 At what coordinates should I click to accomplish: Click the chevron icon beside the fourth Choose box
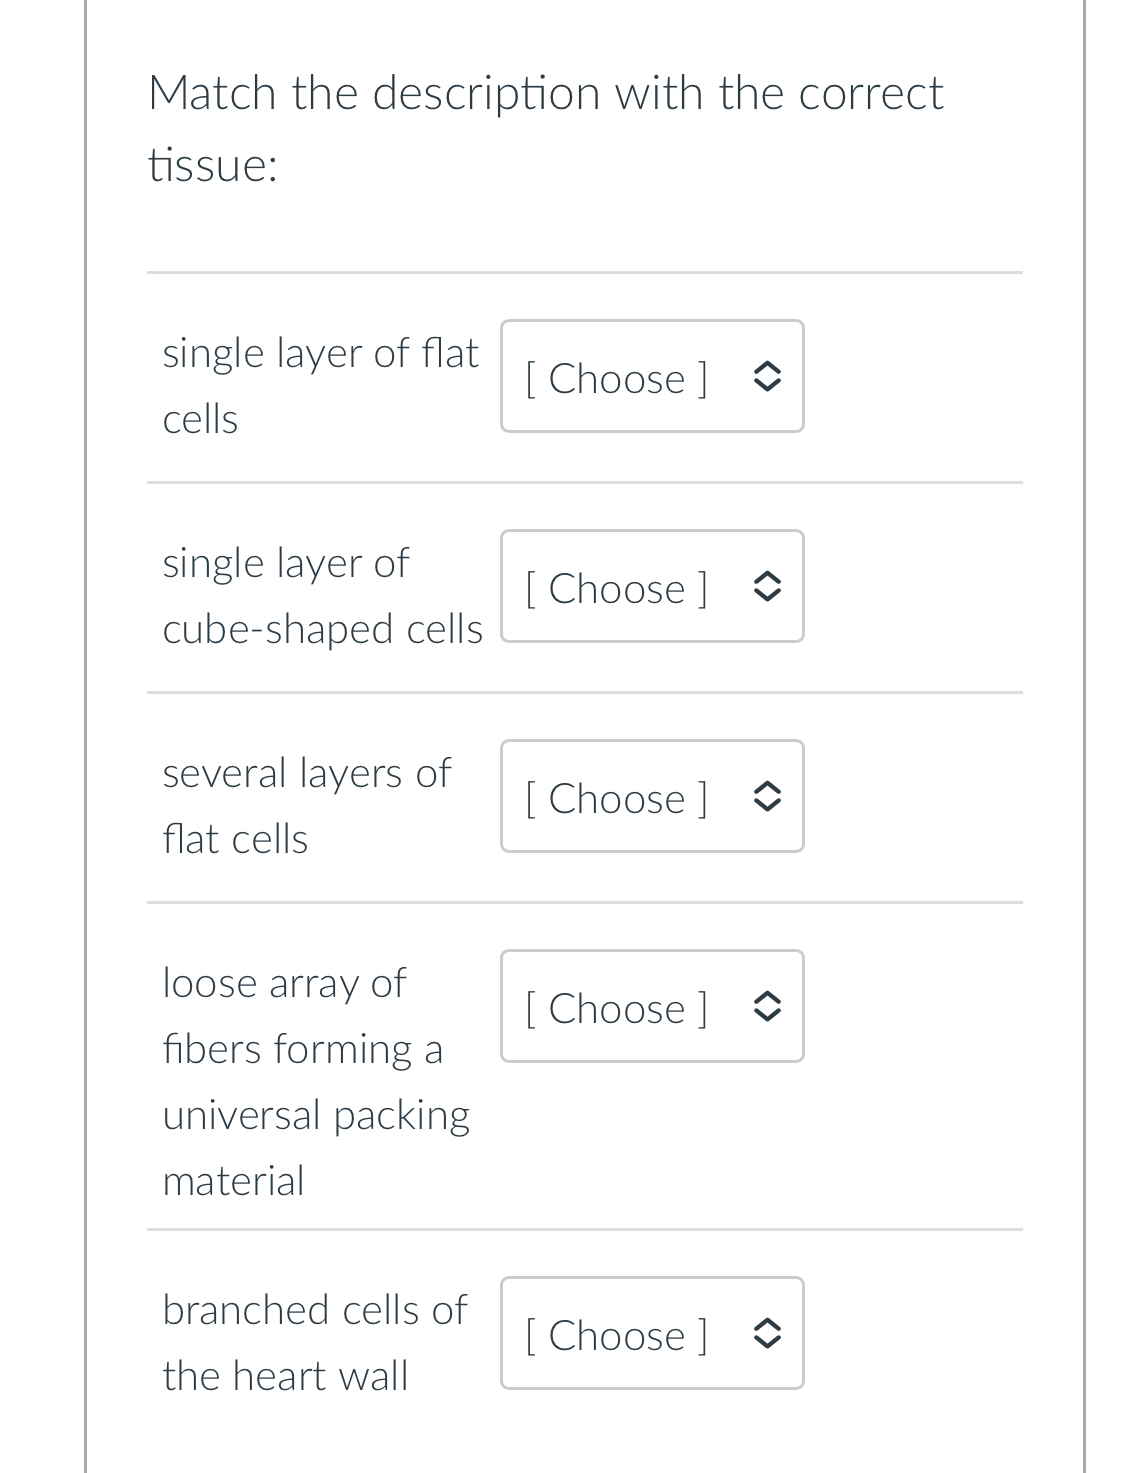(x=766, y=1009)
